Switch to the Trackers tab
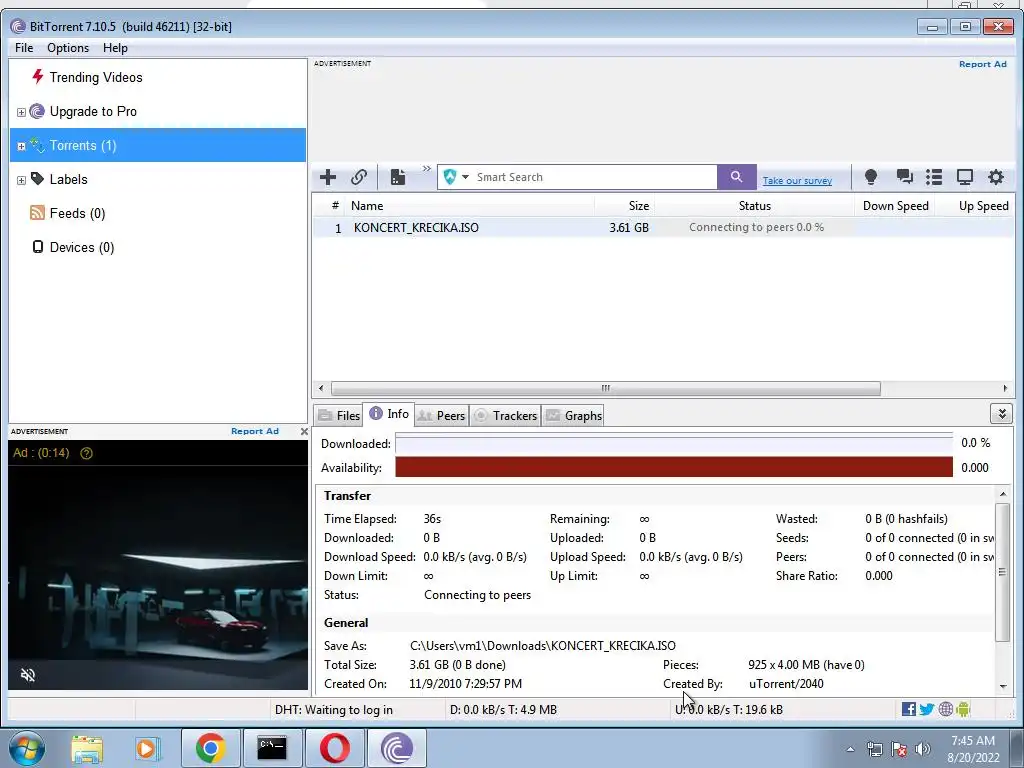Viewport: 1024px width, 768px height. point(505,415)
